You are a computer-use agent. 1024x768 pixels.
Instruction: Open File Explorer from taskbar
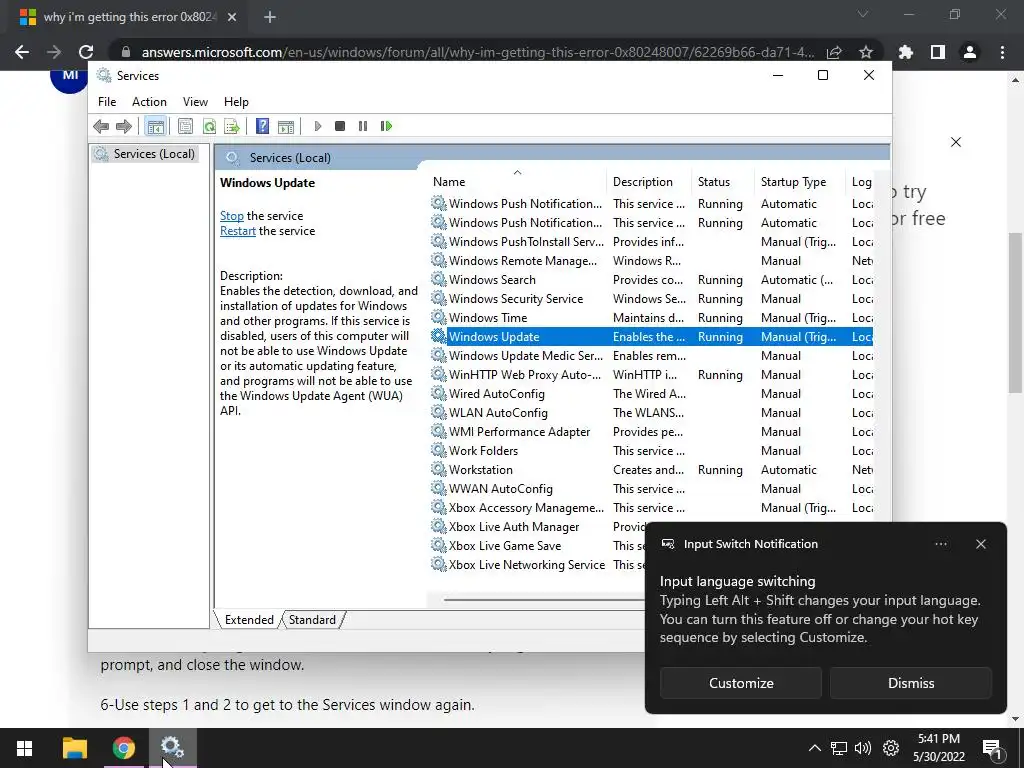point(74,748)
